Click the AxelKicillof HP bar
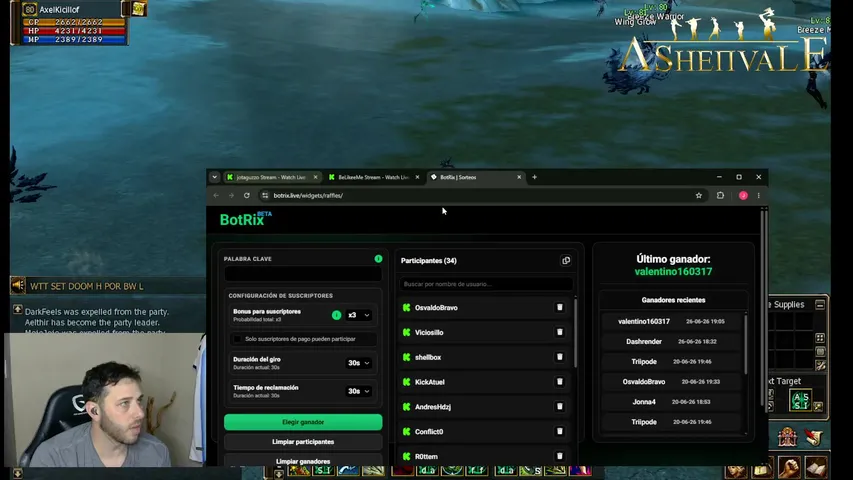 click(74, 31)
